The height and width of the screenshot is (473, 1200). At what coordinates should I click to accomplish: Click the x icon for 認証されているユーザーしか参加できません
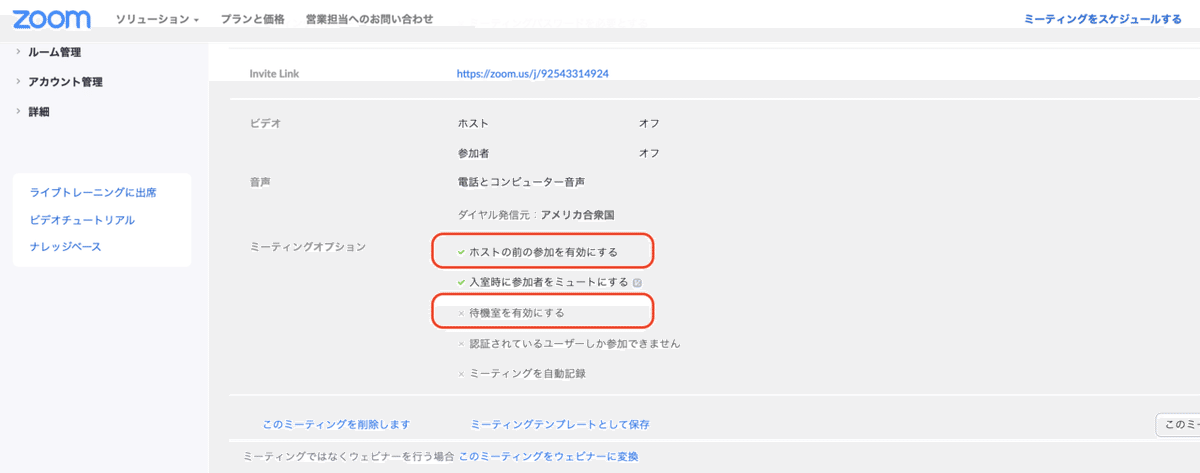(461, 344)
